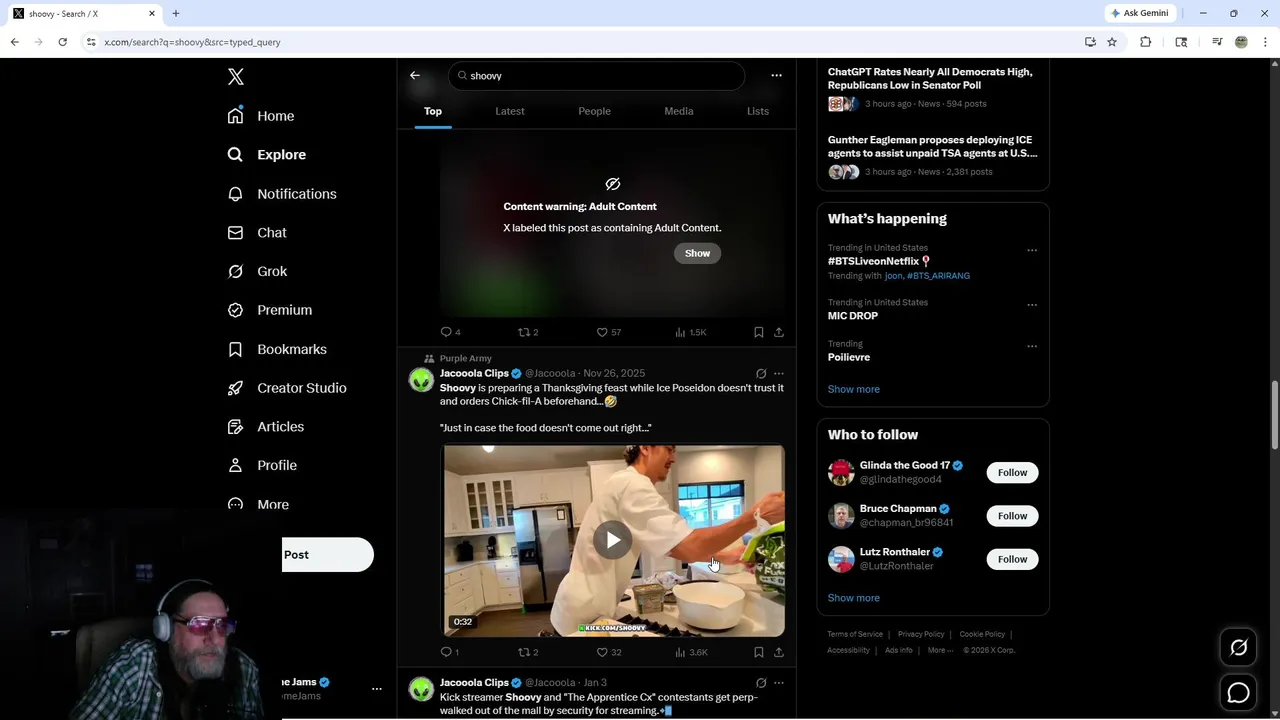Open Creator Studio in the sidebar
1280x720 pixels.
tap(287, 388)
